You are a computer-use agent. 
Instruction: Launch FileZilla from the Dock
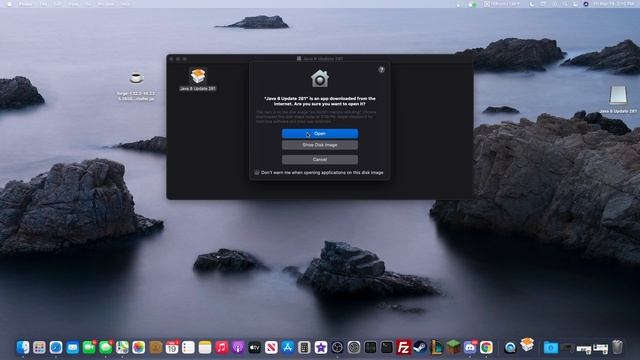tap(403, 347)
